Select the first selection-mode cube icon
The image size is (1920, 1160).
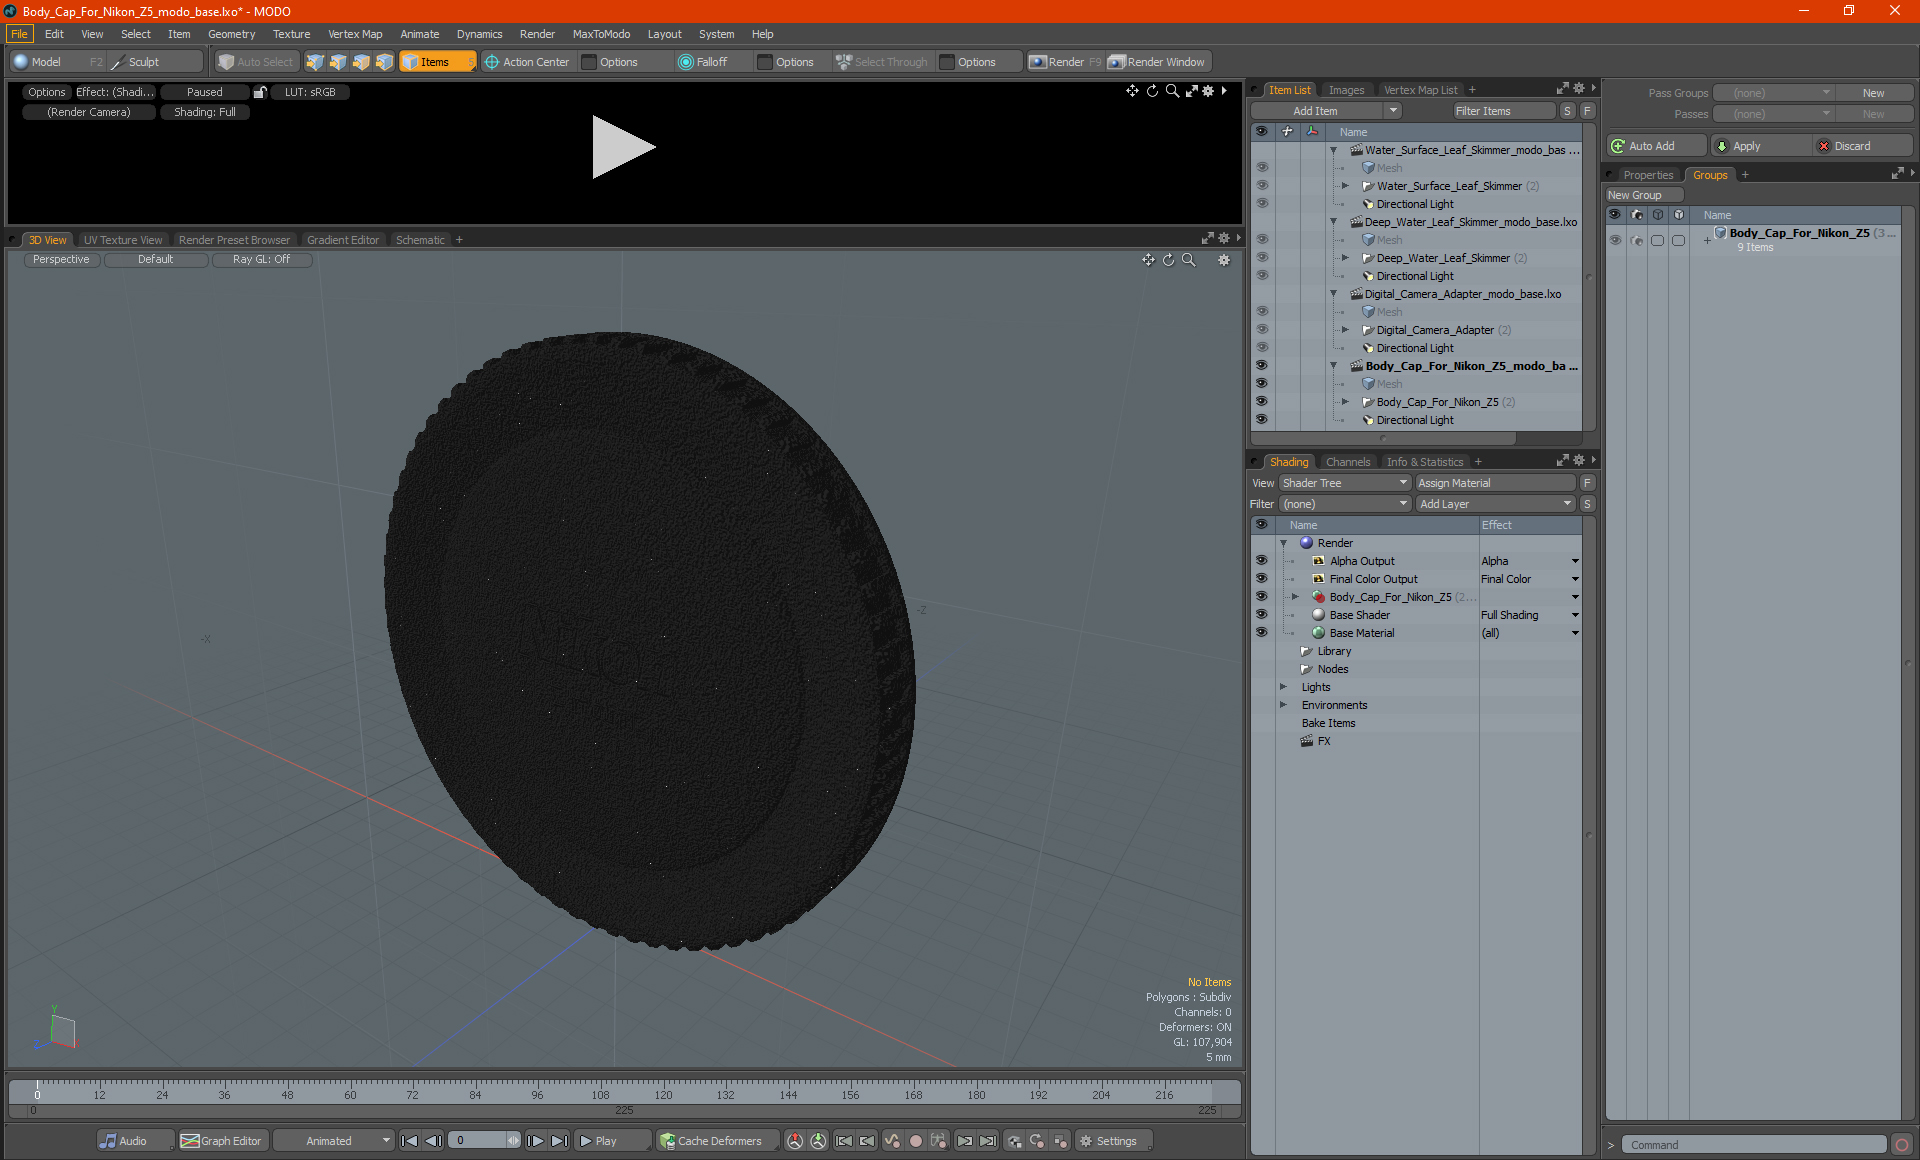pos(315,62)
